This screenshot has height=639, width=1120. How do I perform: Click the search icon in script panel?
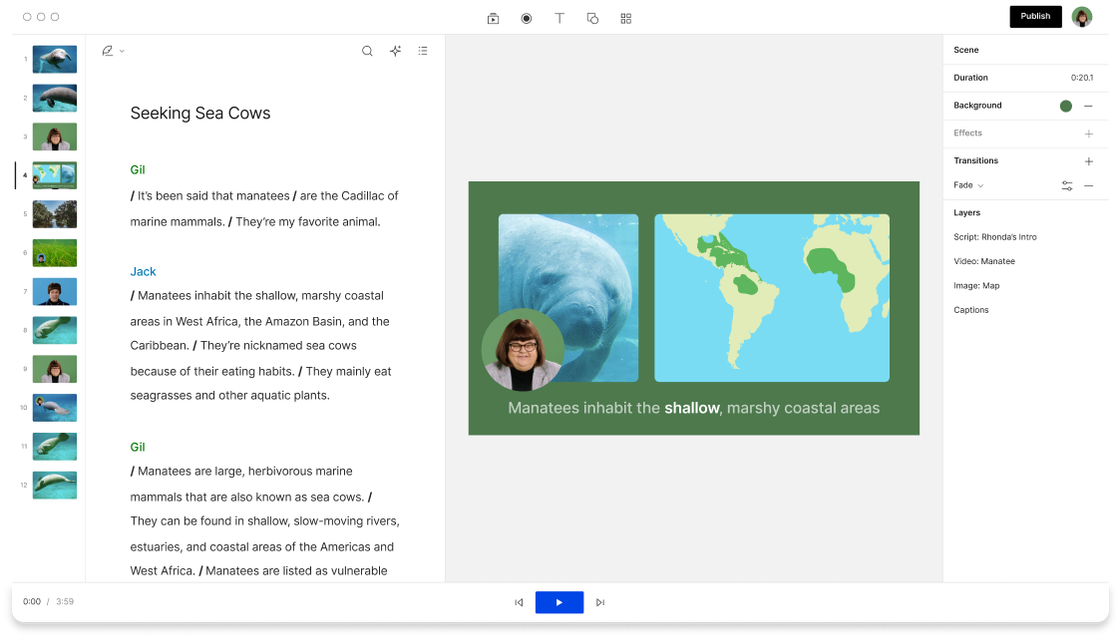pyautogui.click(x=367, y=51)
